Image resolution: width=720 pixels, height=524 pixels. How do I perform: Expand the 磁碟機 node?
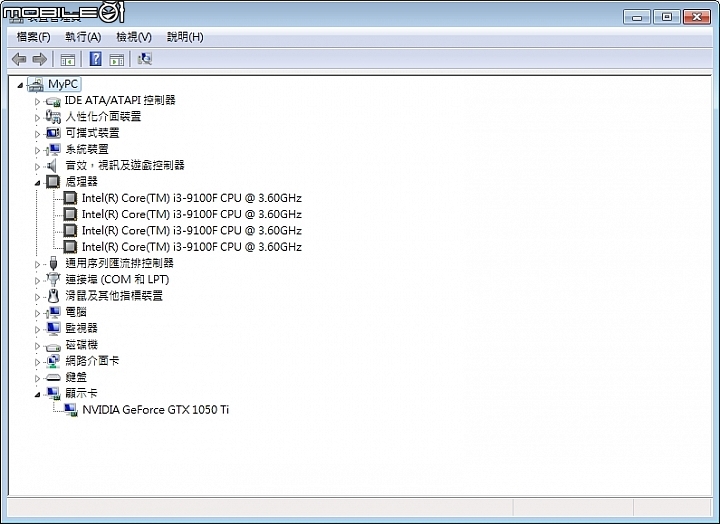38,346
